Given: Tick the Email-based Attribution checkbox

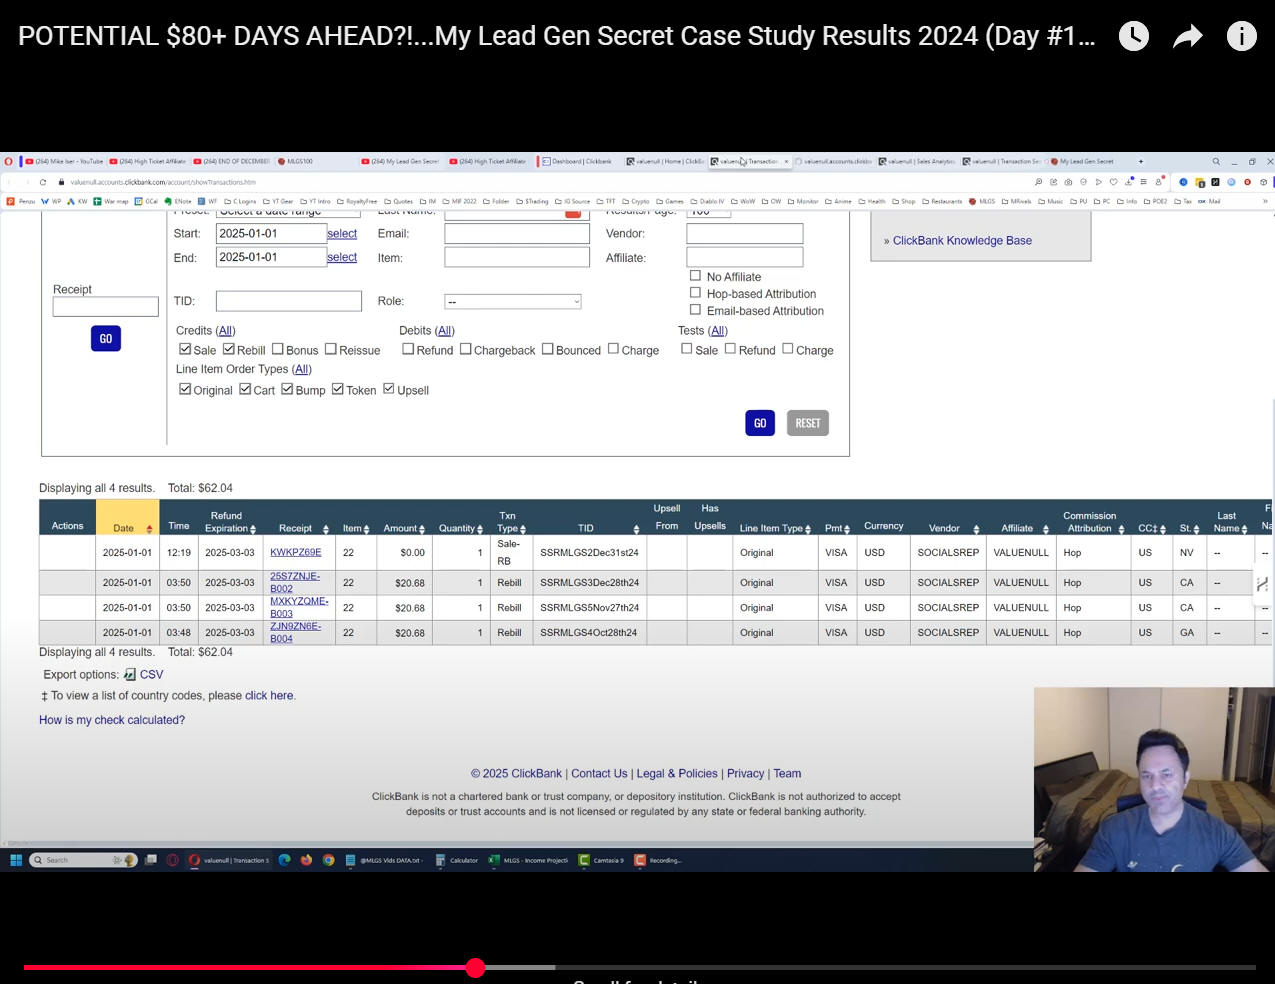Looking at the screenshot, I should pyautogui.click(x=695, y=310).
